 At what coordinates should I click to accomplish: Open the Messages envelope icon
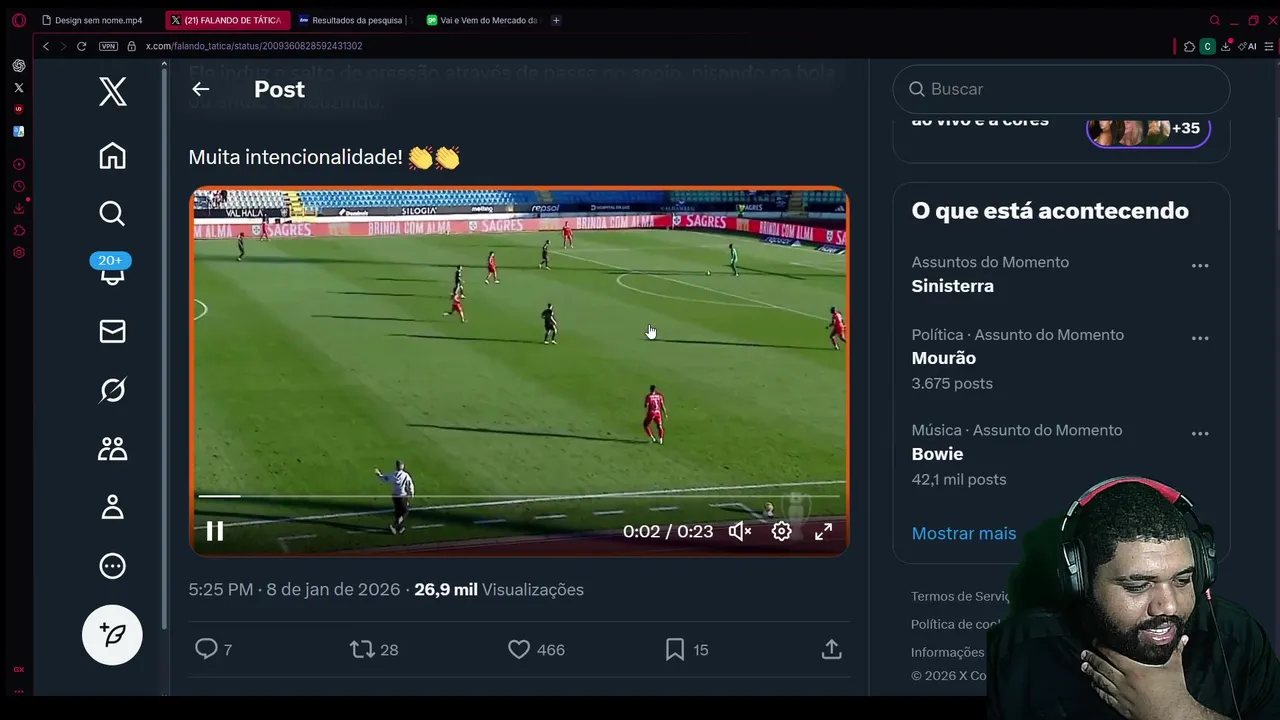[112, 331]
